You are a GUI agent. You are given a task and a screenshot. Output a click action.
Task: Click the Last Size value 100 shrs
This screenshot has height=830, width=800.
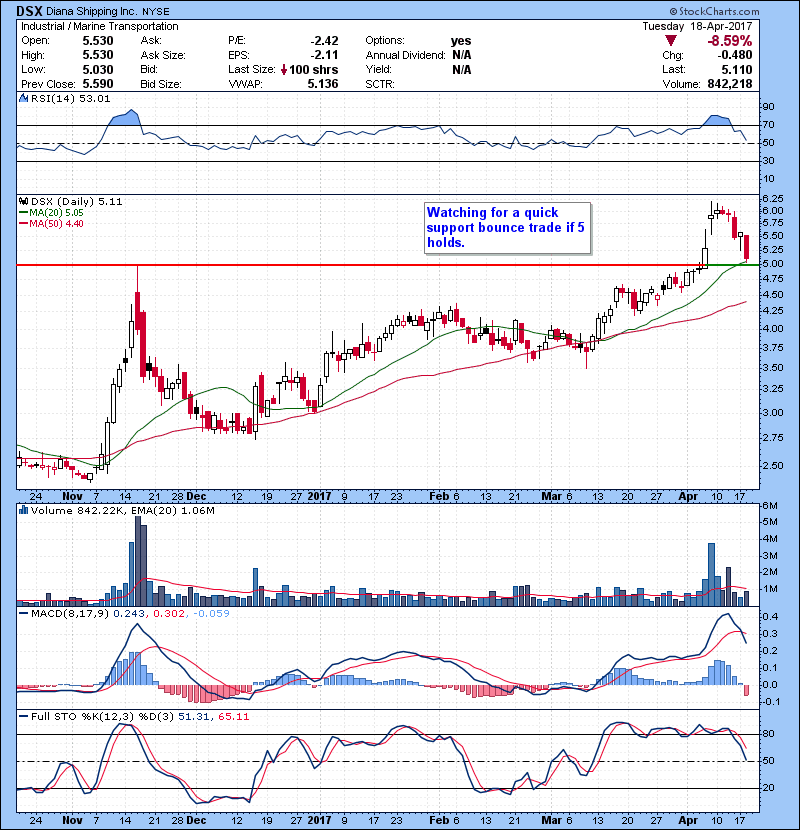point(313,69)
